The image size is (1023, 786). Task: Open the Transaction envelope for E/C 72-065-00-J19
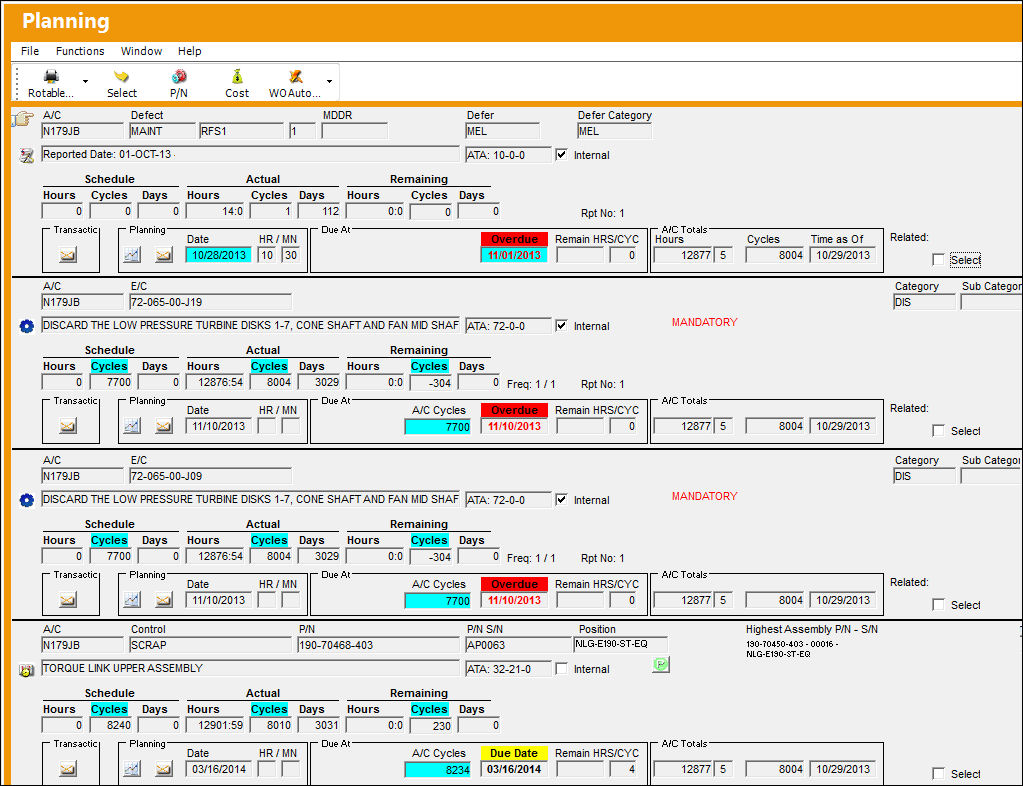click(68, 426)
